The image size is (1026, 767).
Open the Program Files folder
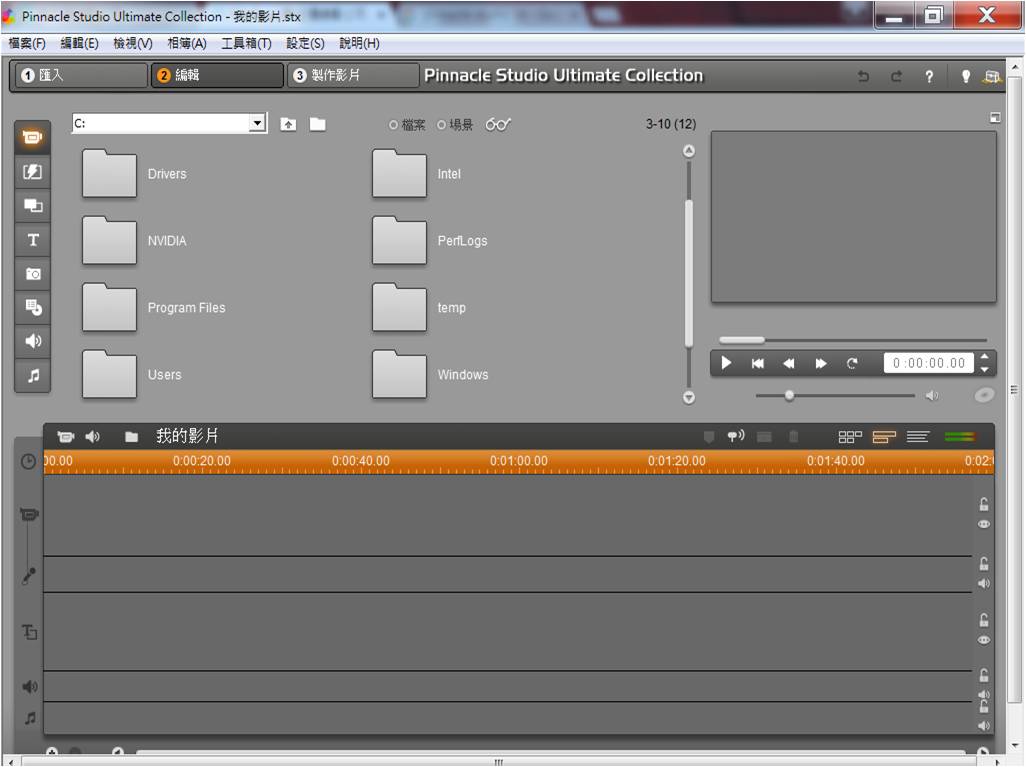point(110,308)
